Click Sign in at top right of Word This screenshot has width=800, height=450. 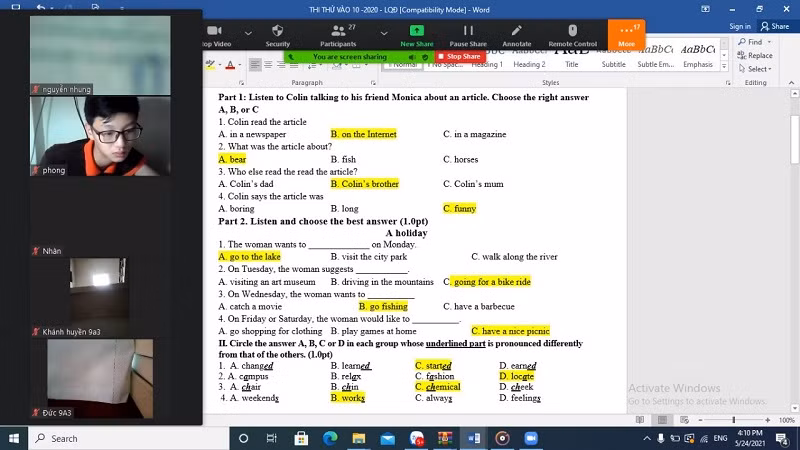[x=740, y=26]
